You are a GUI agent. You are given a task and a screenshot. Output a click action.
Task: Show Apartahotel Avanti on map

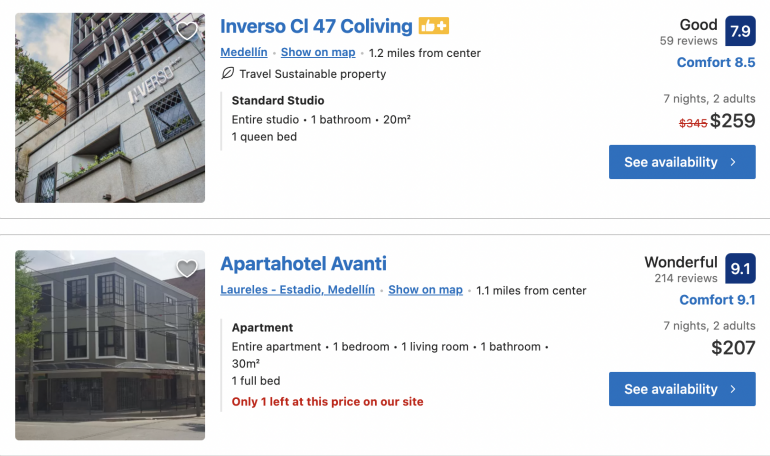pyautogui.click(x=425, y=290)
